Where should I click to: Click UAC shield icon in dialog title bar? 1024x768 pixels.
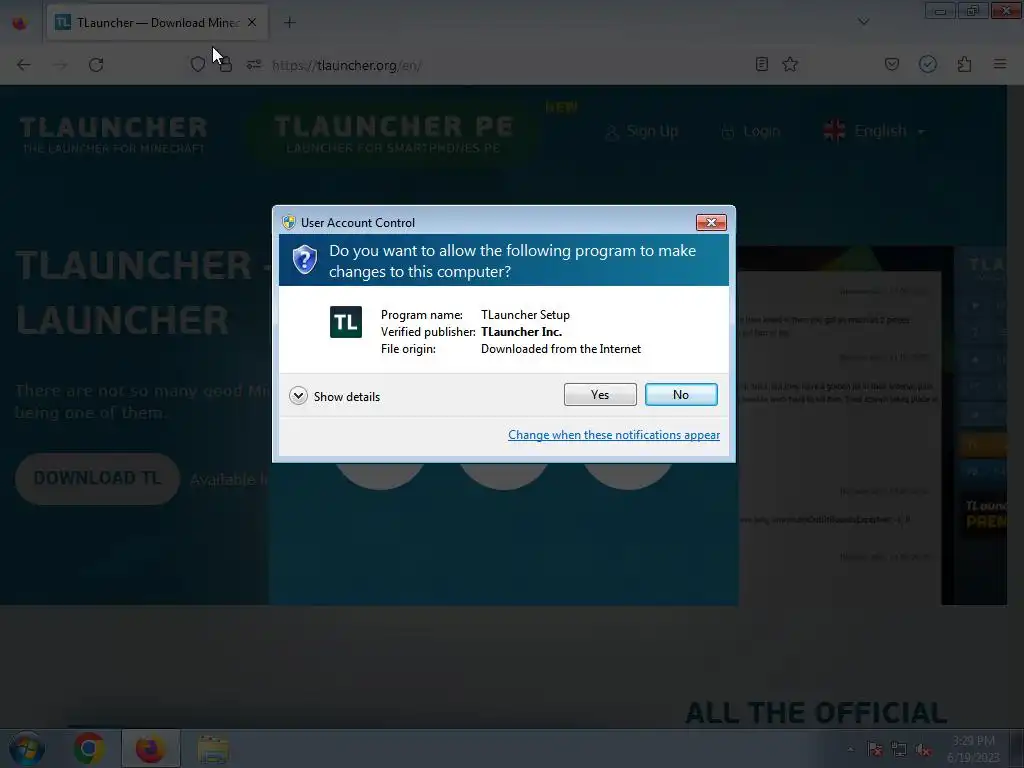(x=289, y=222)
